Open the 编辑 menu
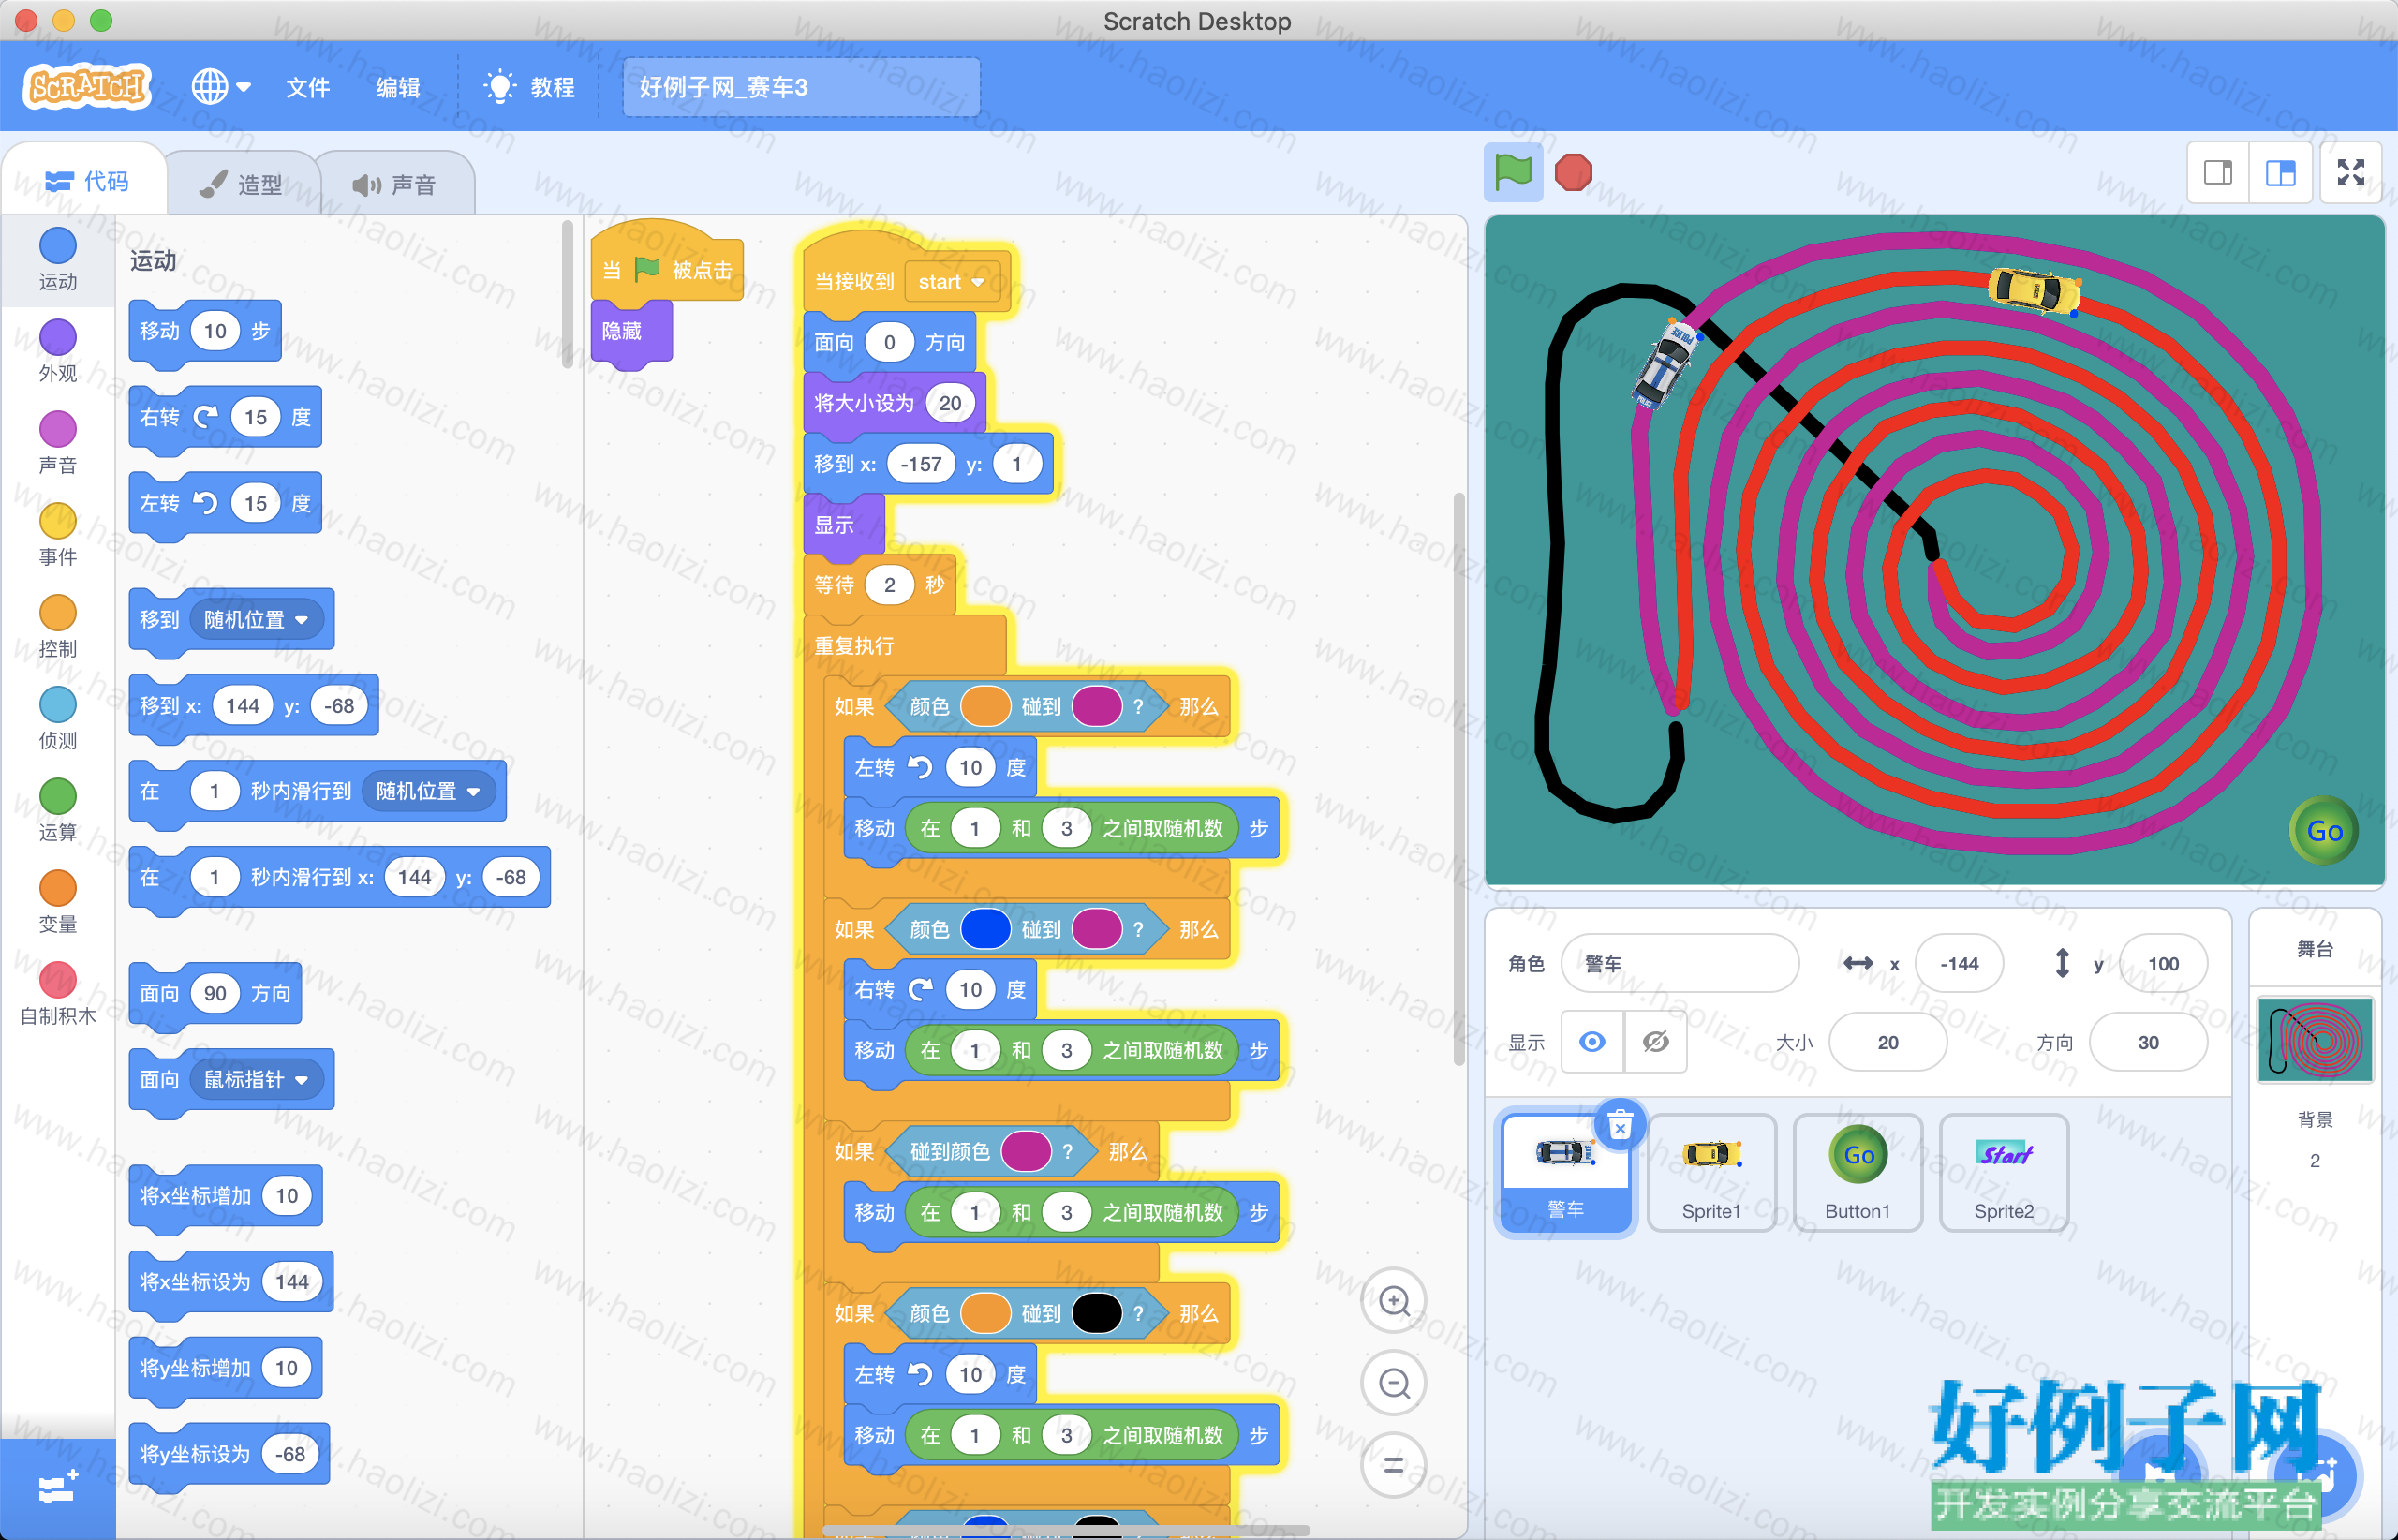Image resolution: width=2398 pixels, height=1540 pixels. (397, 87)
